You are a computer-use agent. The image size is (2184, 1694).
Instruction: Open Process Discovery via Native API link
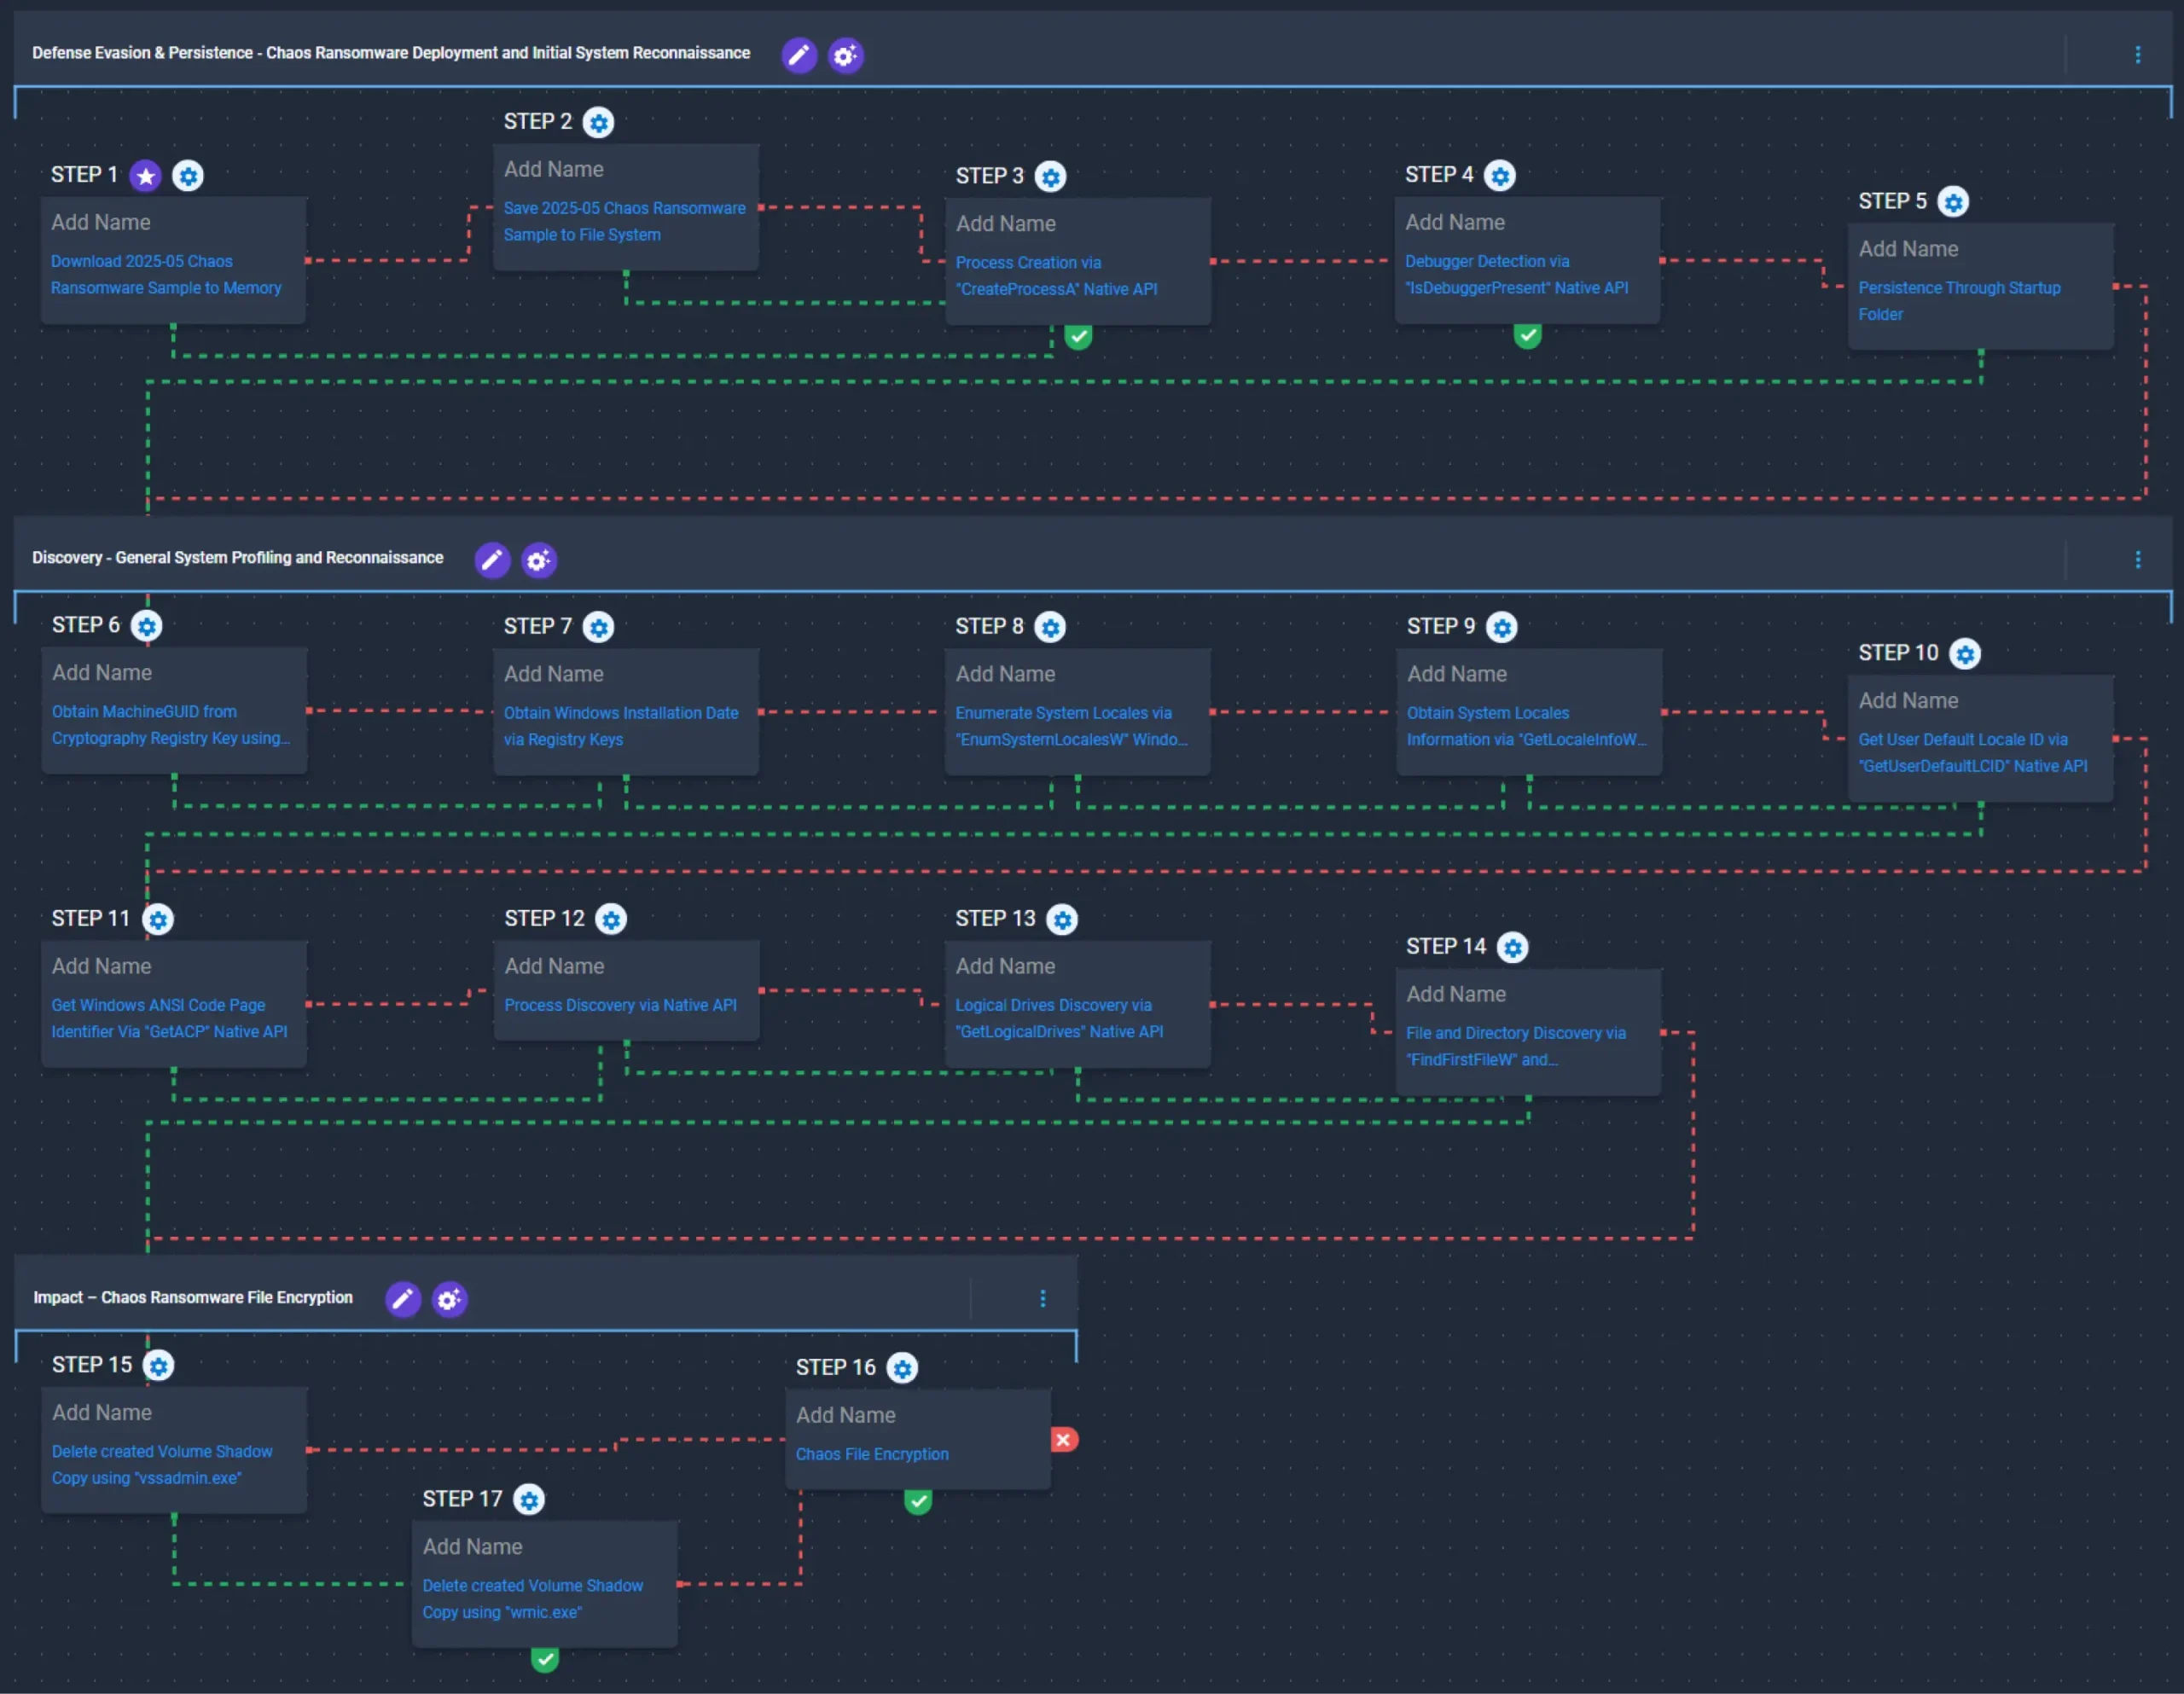click(x=620, y=1005)
